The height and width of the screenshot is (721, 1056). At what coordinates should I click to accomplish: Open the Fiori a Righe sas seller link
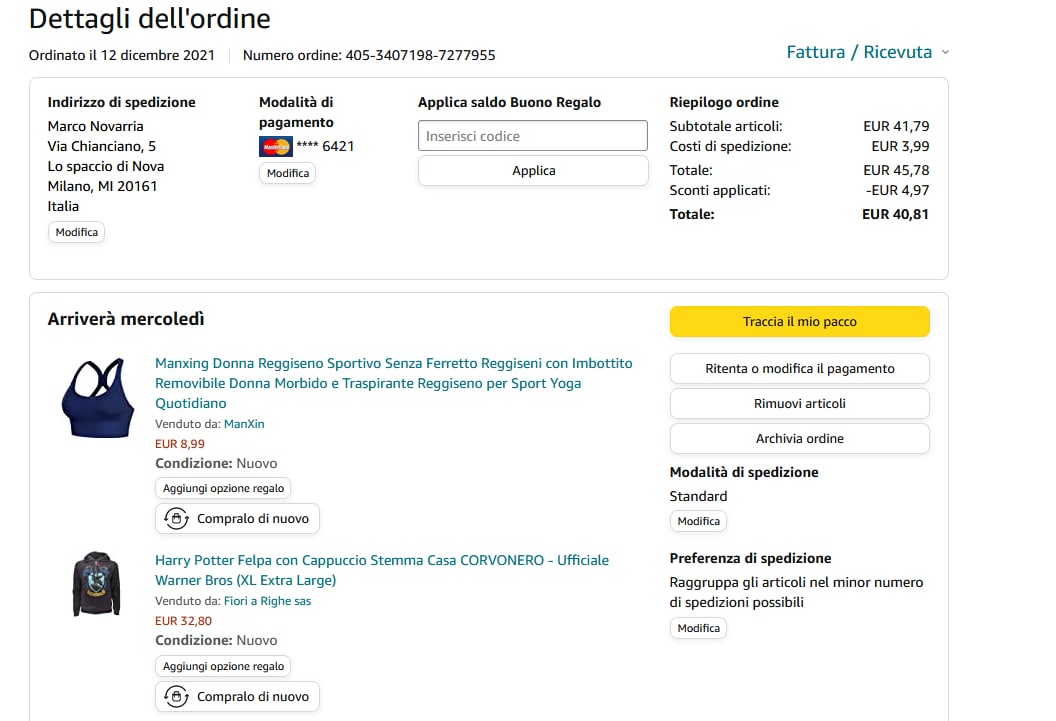[267, 601]
